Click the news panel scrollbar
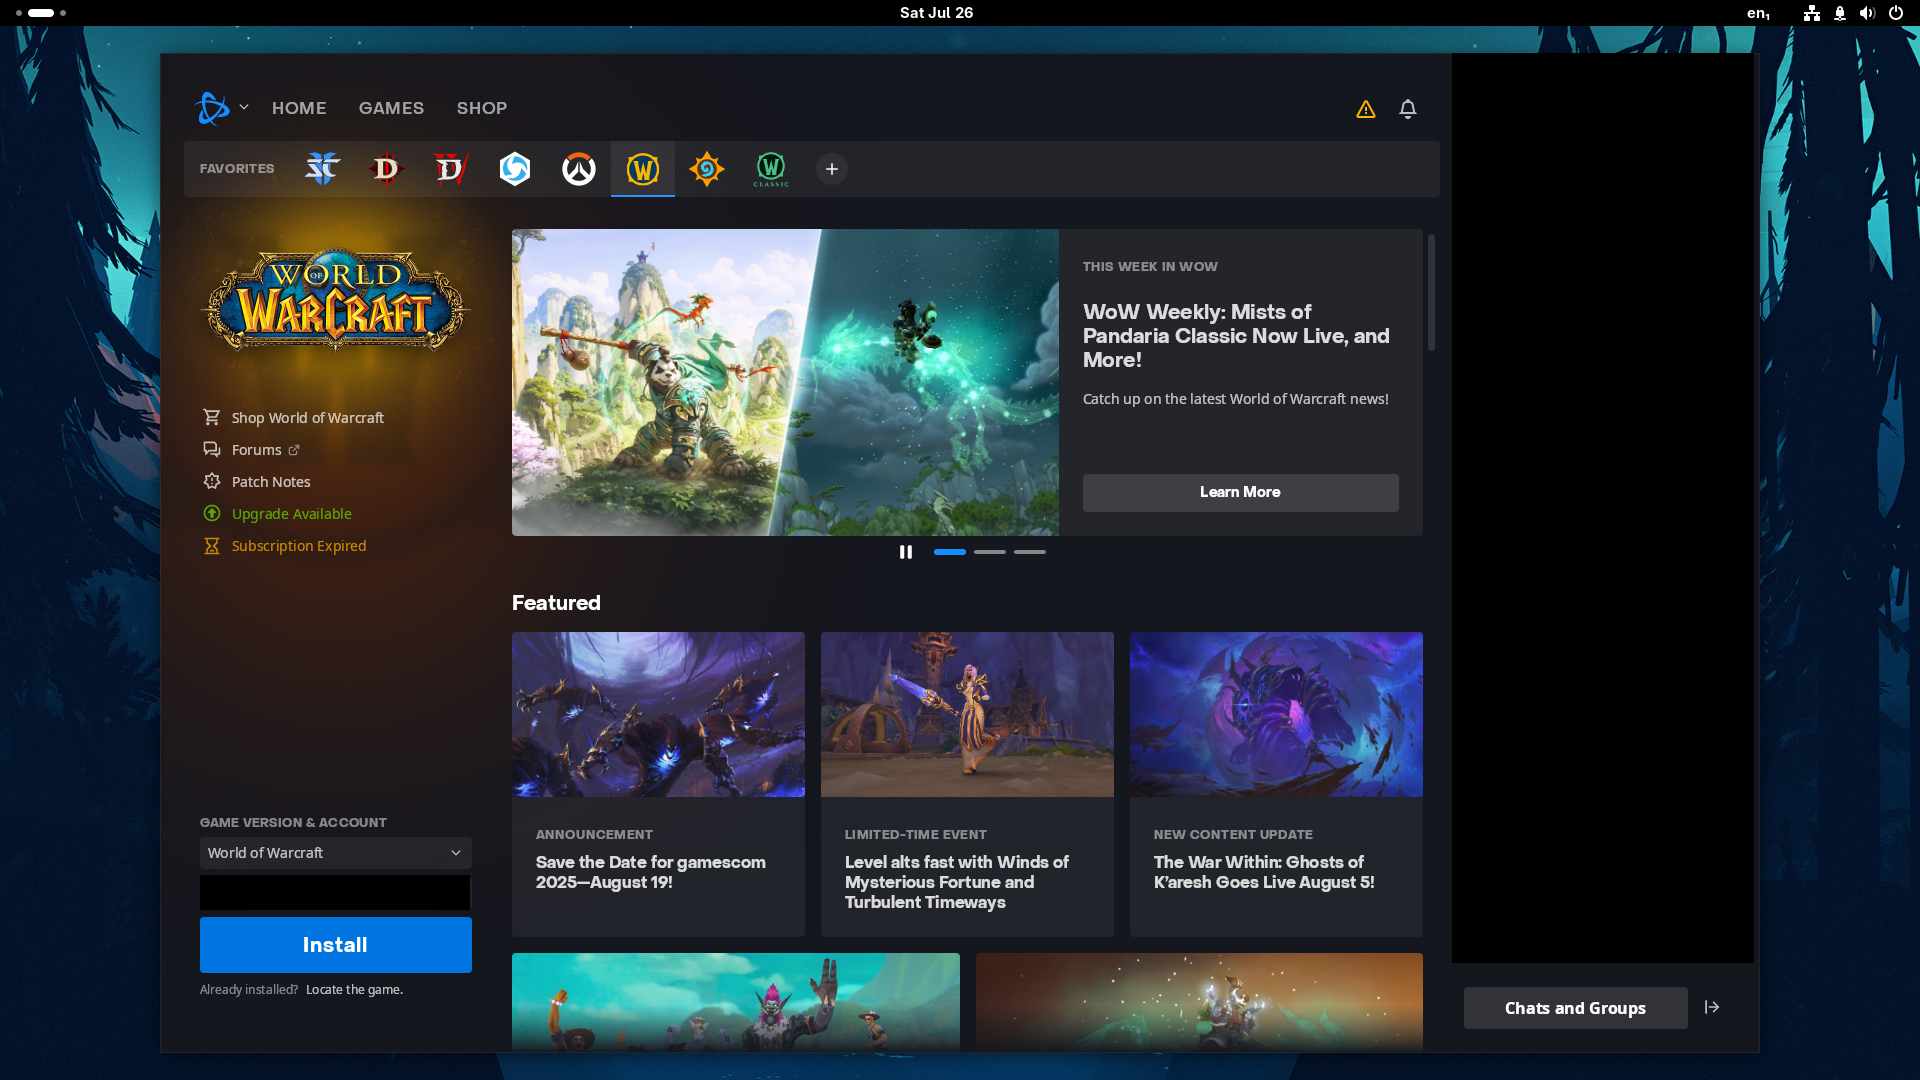This screenshot has width=1920, height=1080. tap(1432, 292)
